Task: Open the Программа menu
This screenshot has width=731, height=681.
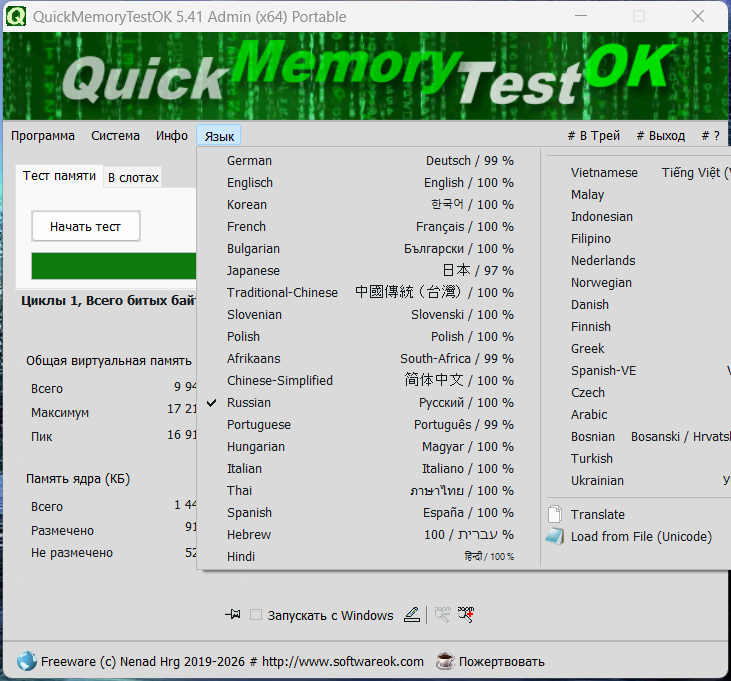Action: 43,136
